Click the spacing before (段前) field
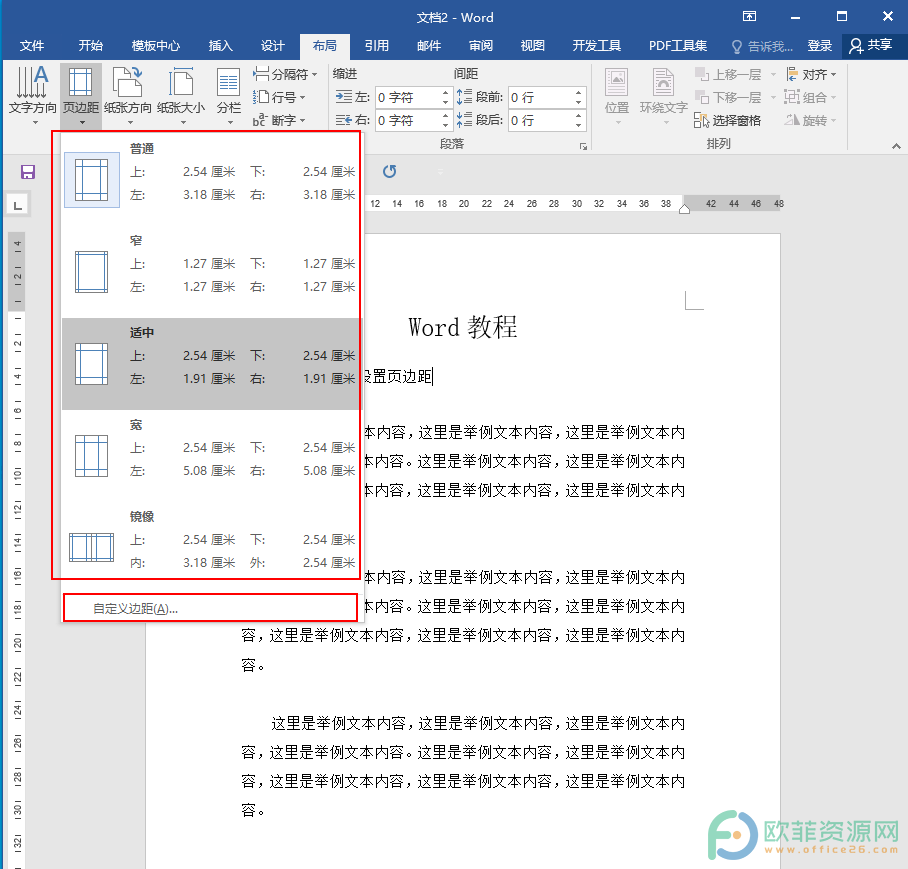Screen dimensions: 908x869 (541, 97)
